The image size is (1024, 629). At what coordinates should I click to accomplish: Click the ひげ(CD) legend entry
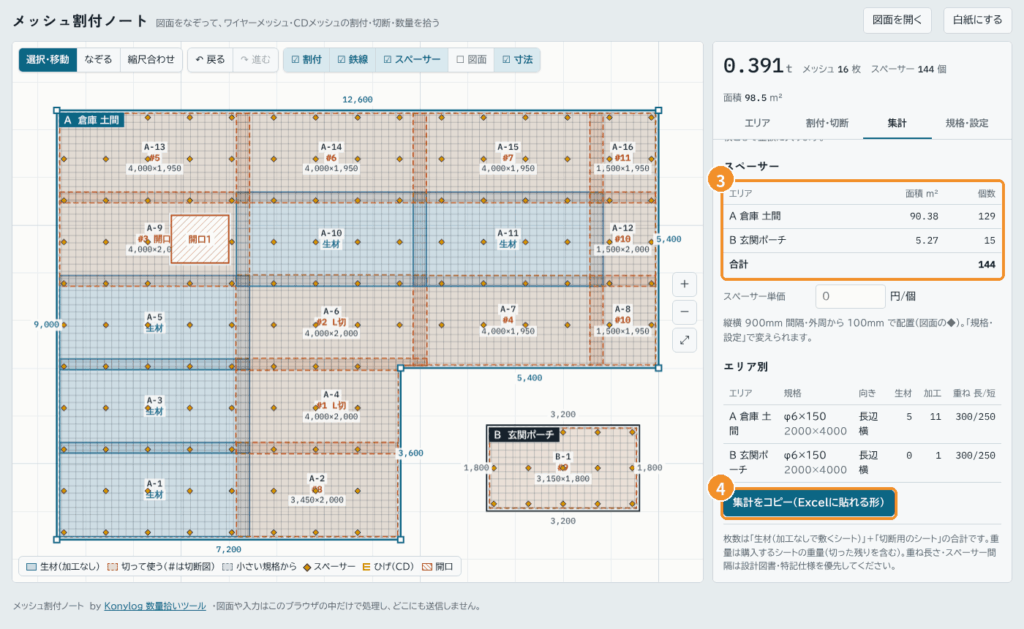click(388, 566)
